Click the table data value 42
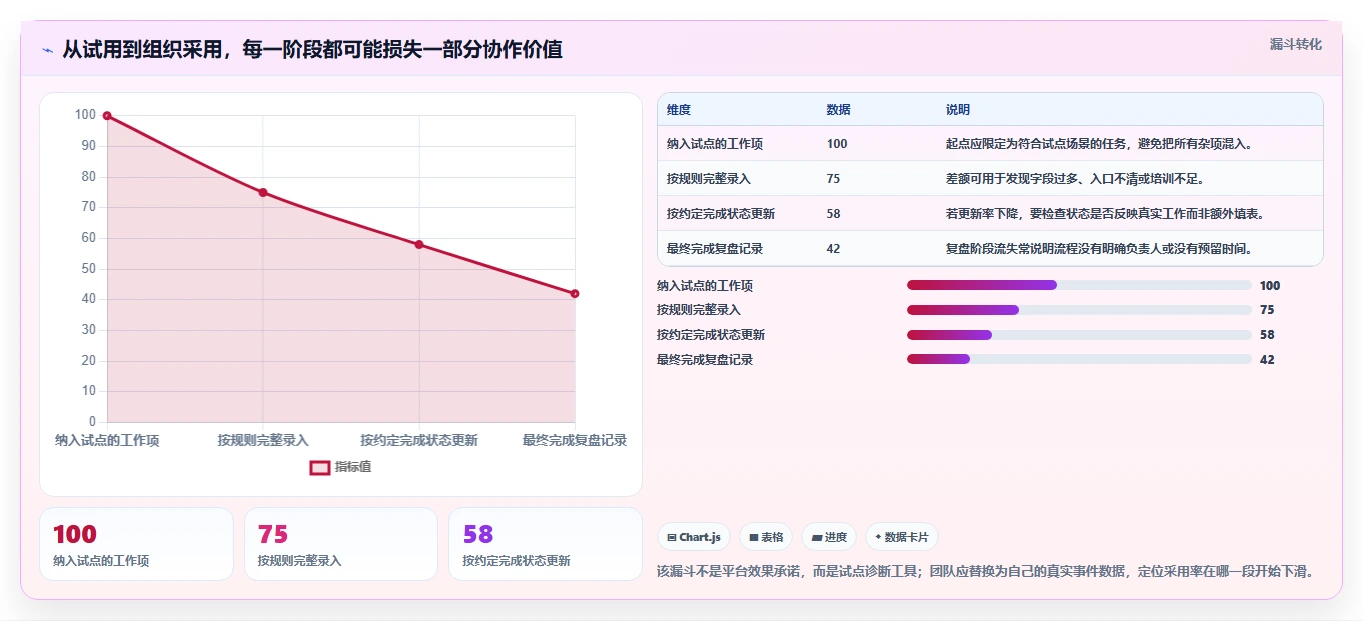The height and width of the screenshot is (621, 1363). coord(834,249)
